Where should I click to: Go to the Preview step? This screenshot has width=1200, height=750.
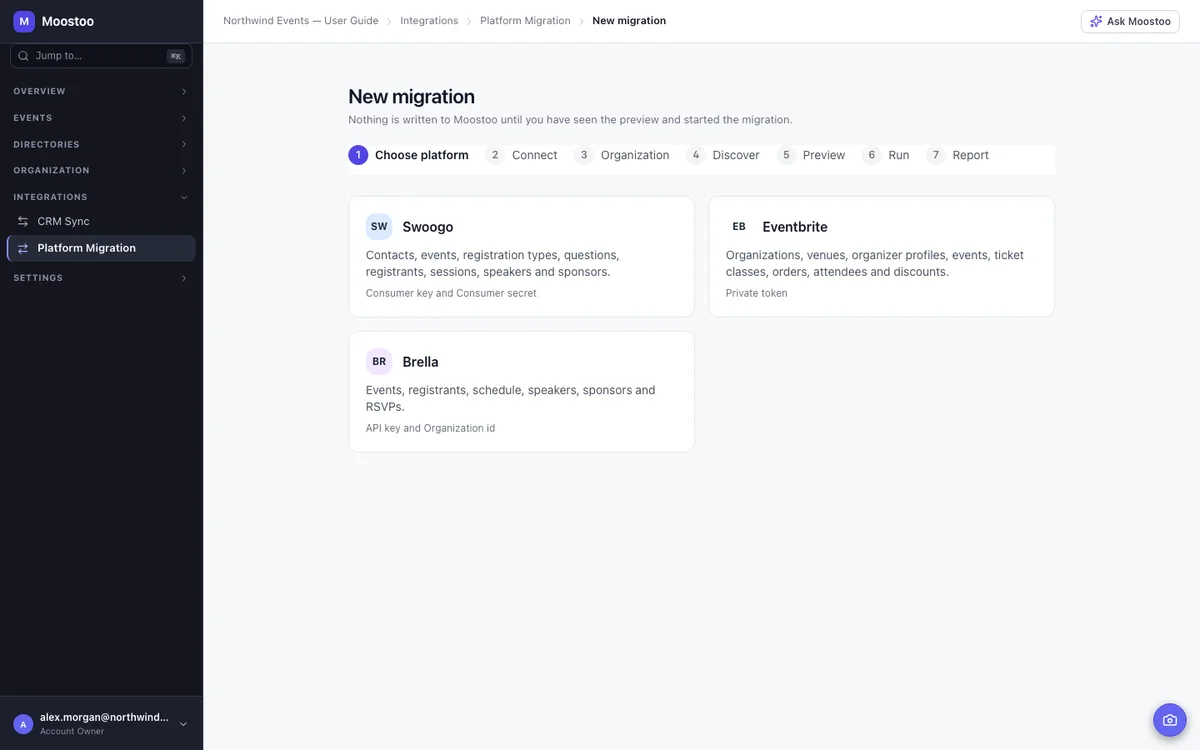pos(812,155)
